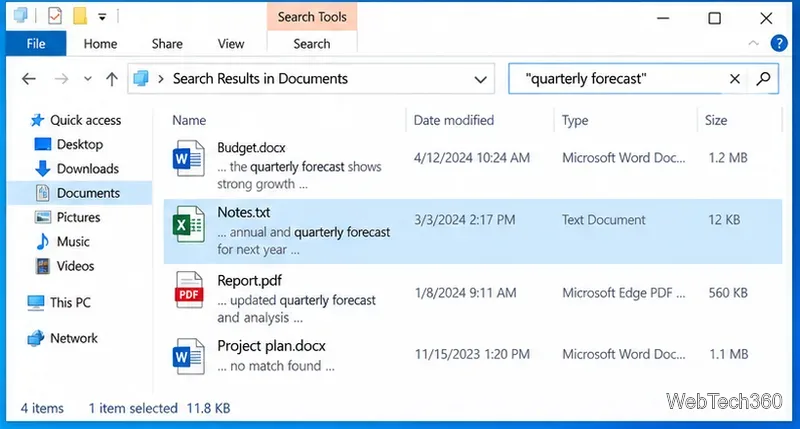Maximize the File Explorer window
This screenshot has height=429, width=800.
(x=714, y=18)
